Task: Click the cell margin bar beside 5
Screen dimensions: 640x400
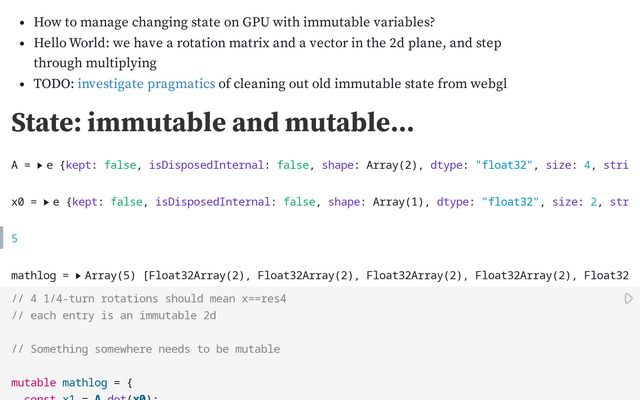Action: tap(2, 238)
